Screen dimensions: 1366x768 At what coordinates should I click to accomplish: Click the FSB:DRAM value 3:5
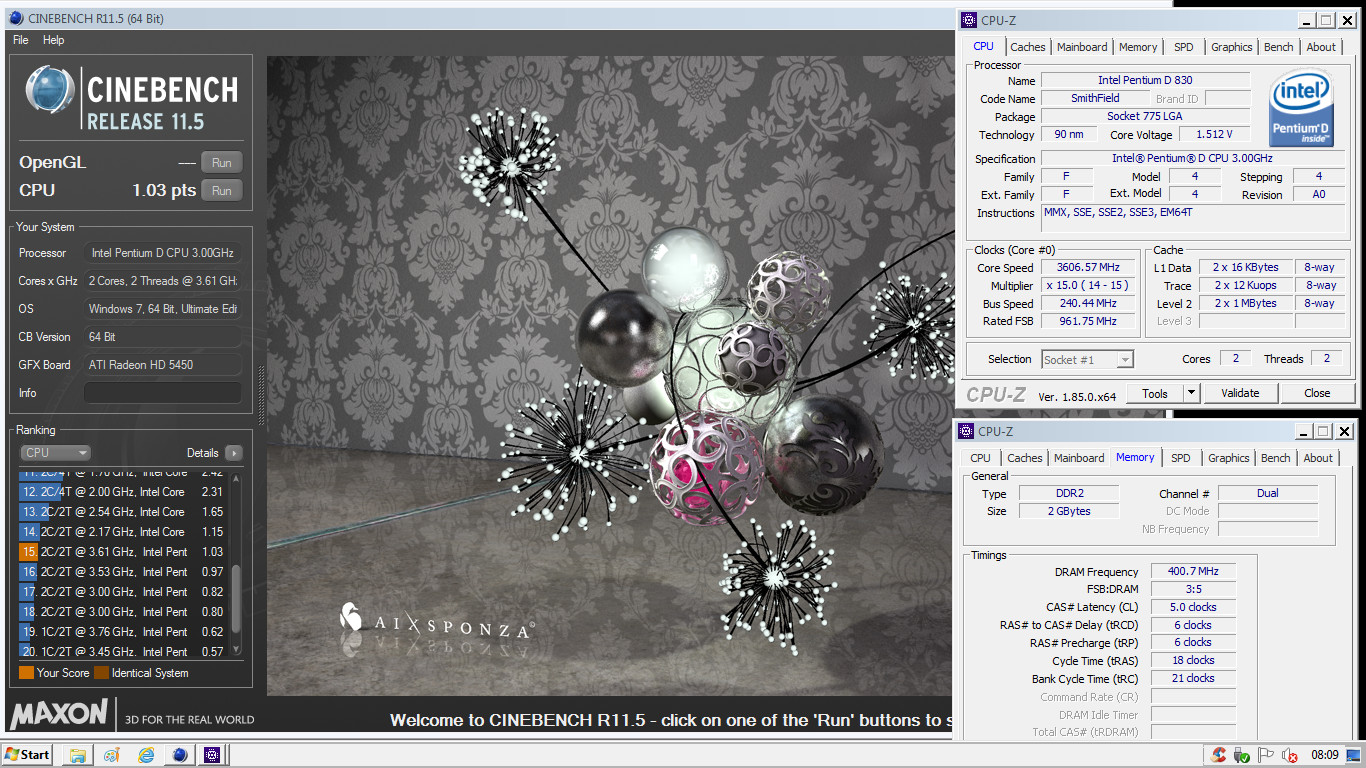coord(1192,589)
